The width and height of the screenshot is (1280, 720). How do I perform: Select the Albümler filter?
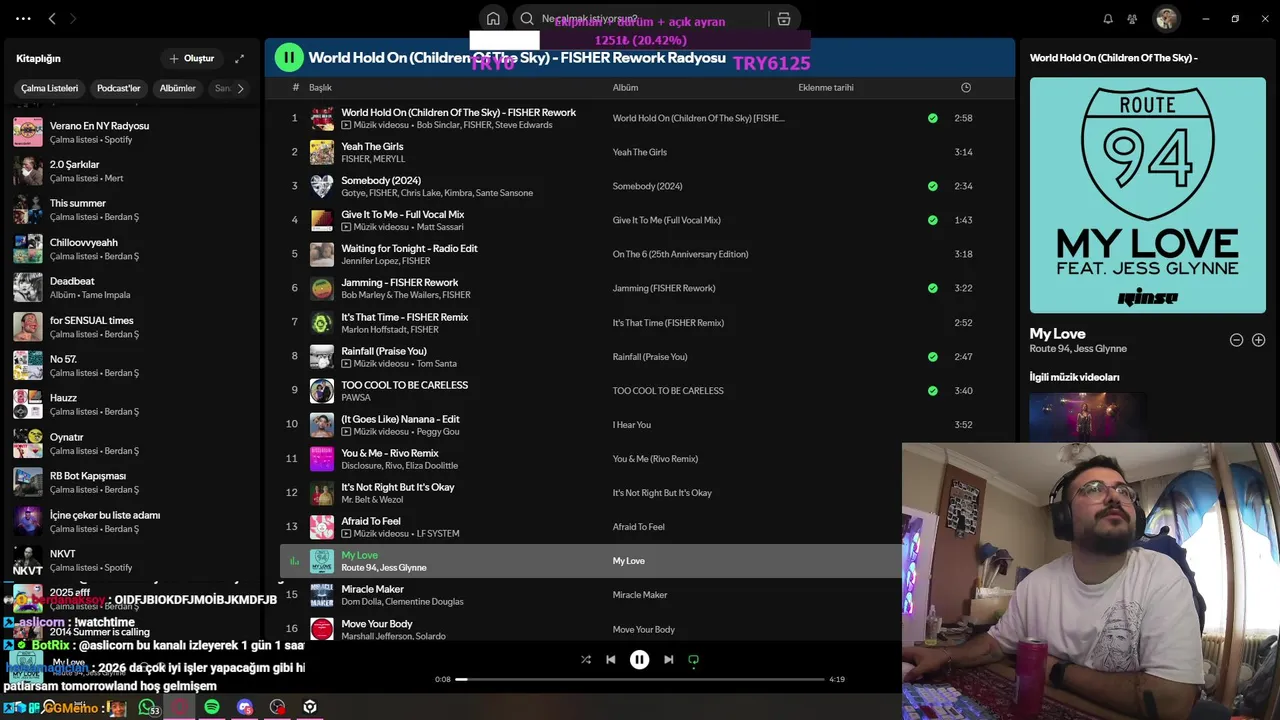(x=178, y=88)
